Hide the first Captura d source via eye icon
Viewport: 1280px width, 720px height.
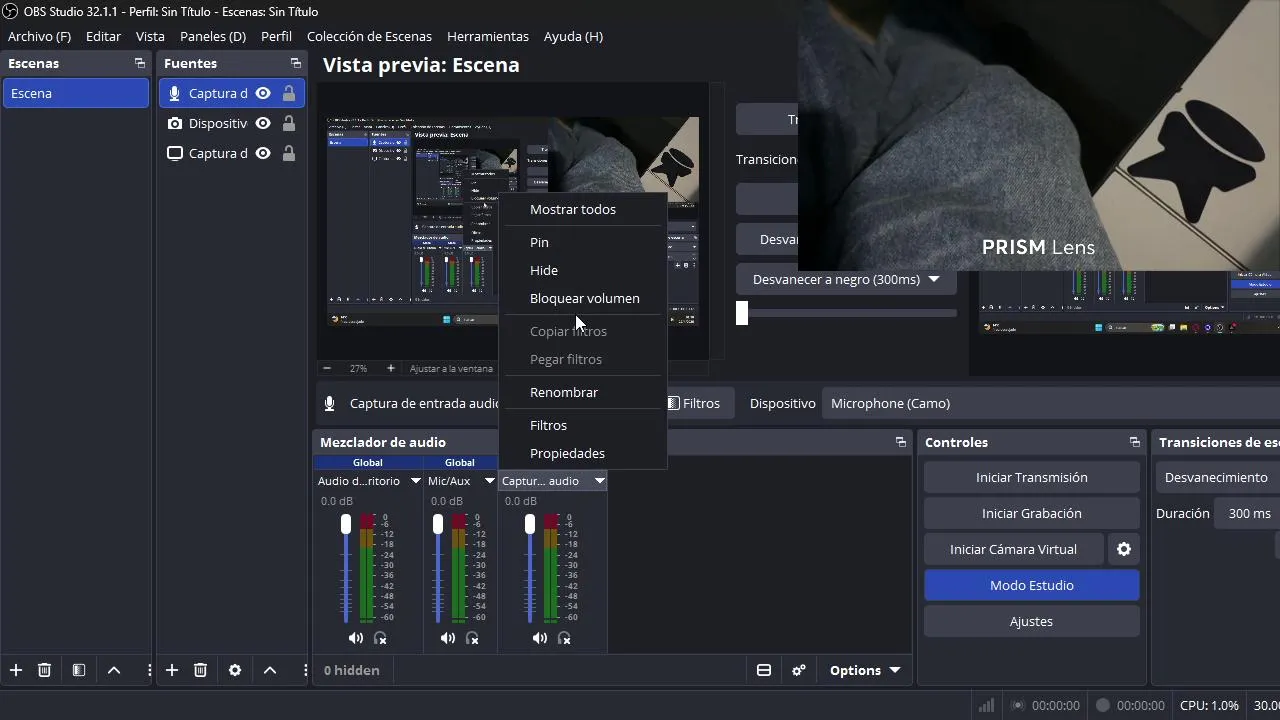pos(263,93)
